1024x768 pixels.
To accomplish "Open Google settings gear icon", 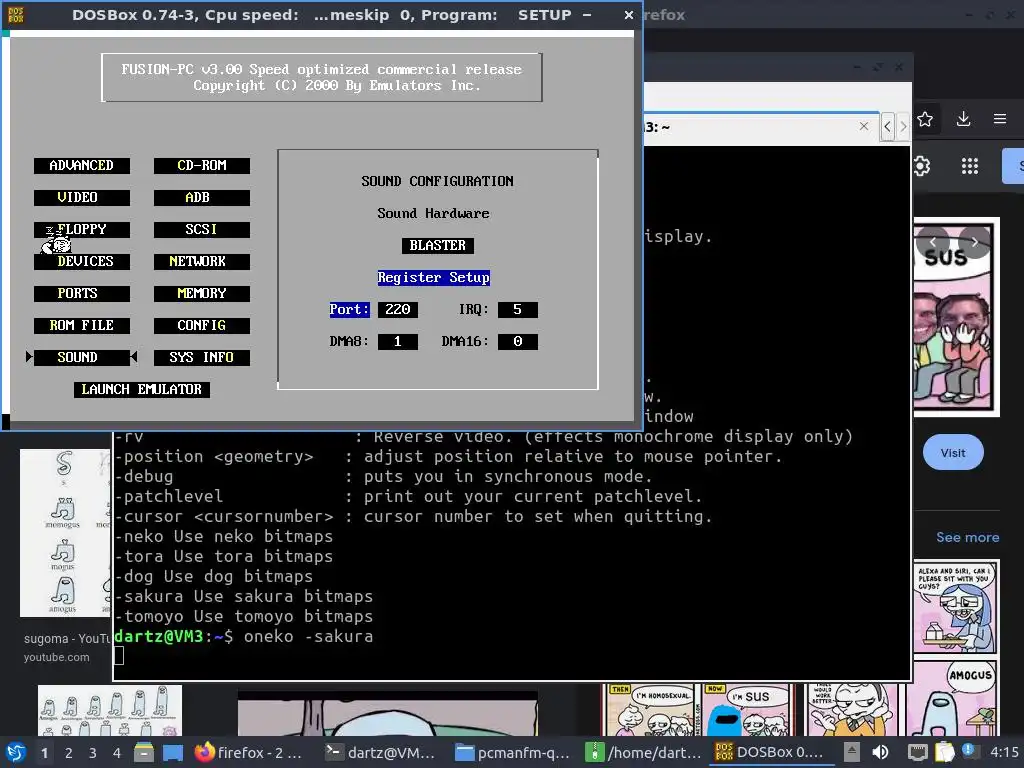I will pyautogui.click(x=921, y=166).
